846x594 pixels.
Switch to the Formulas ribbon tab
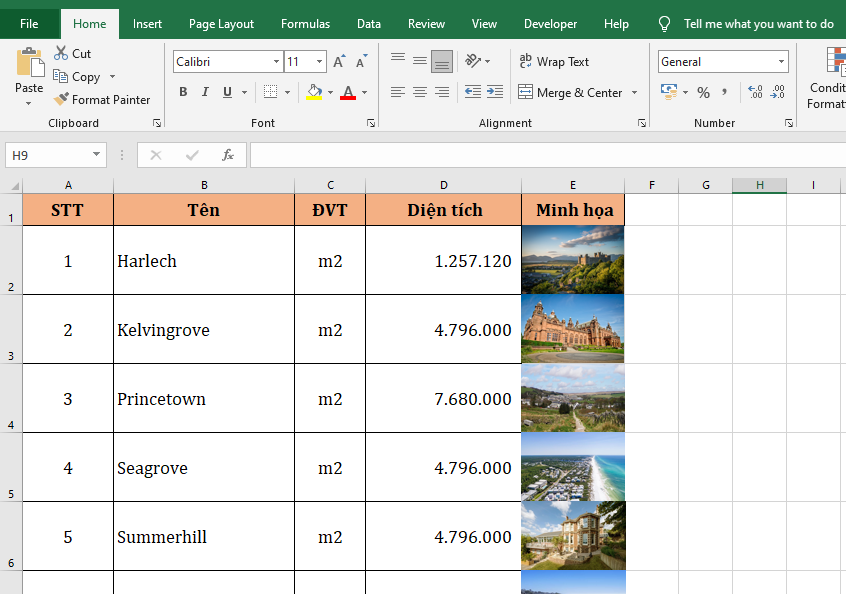coord(305,24)
